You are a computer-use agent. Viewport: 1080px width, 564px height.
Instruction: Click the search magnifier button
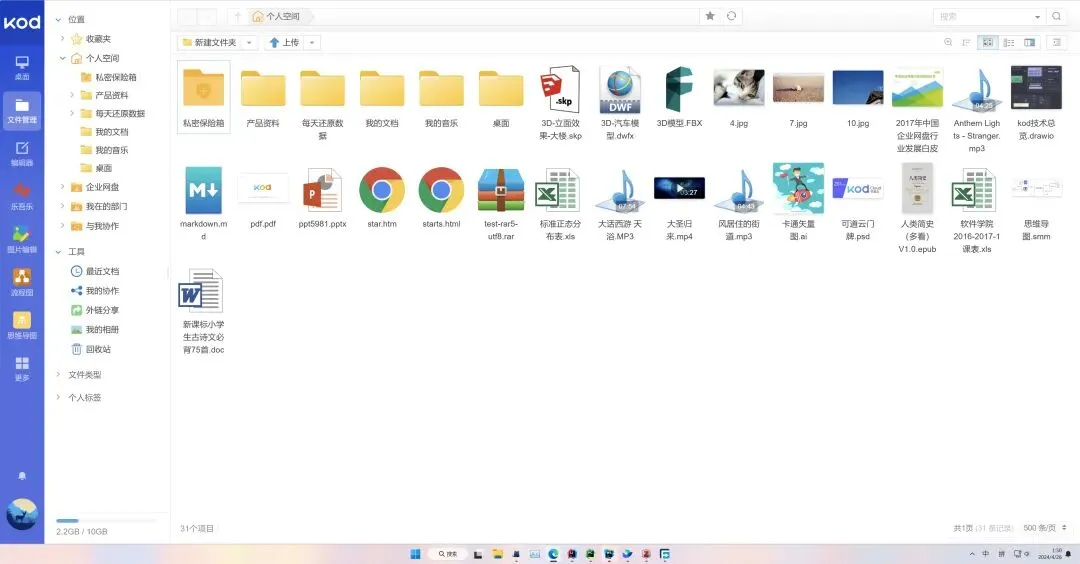click(x=1056, y=16)
